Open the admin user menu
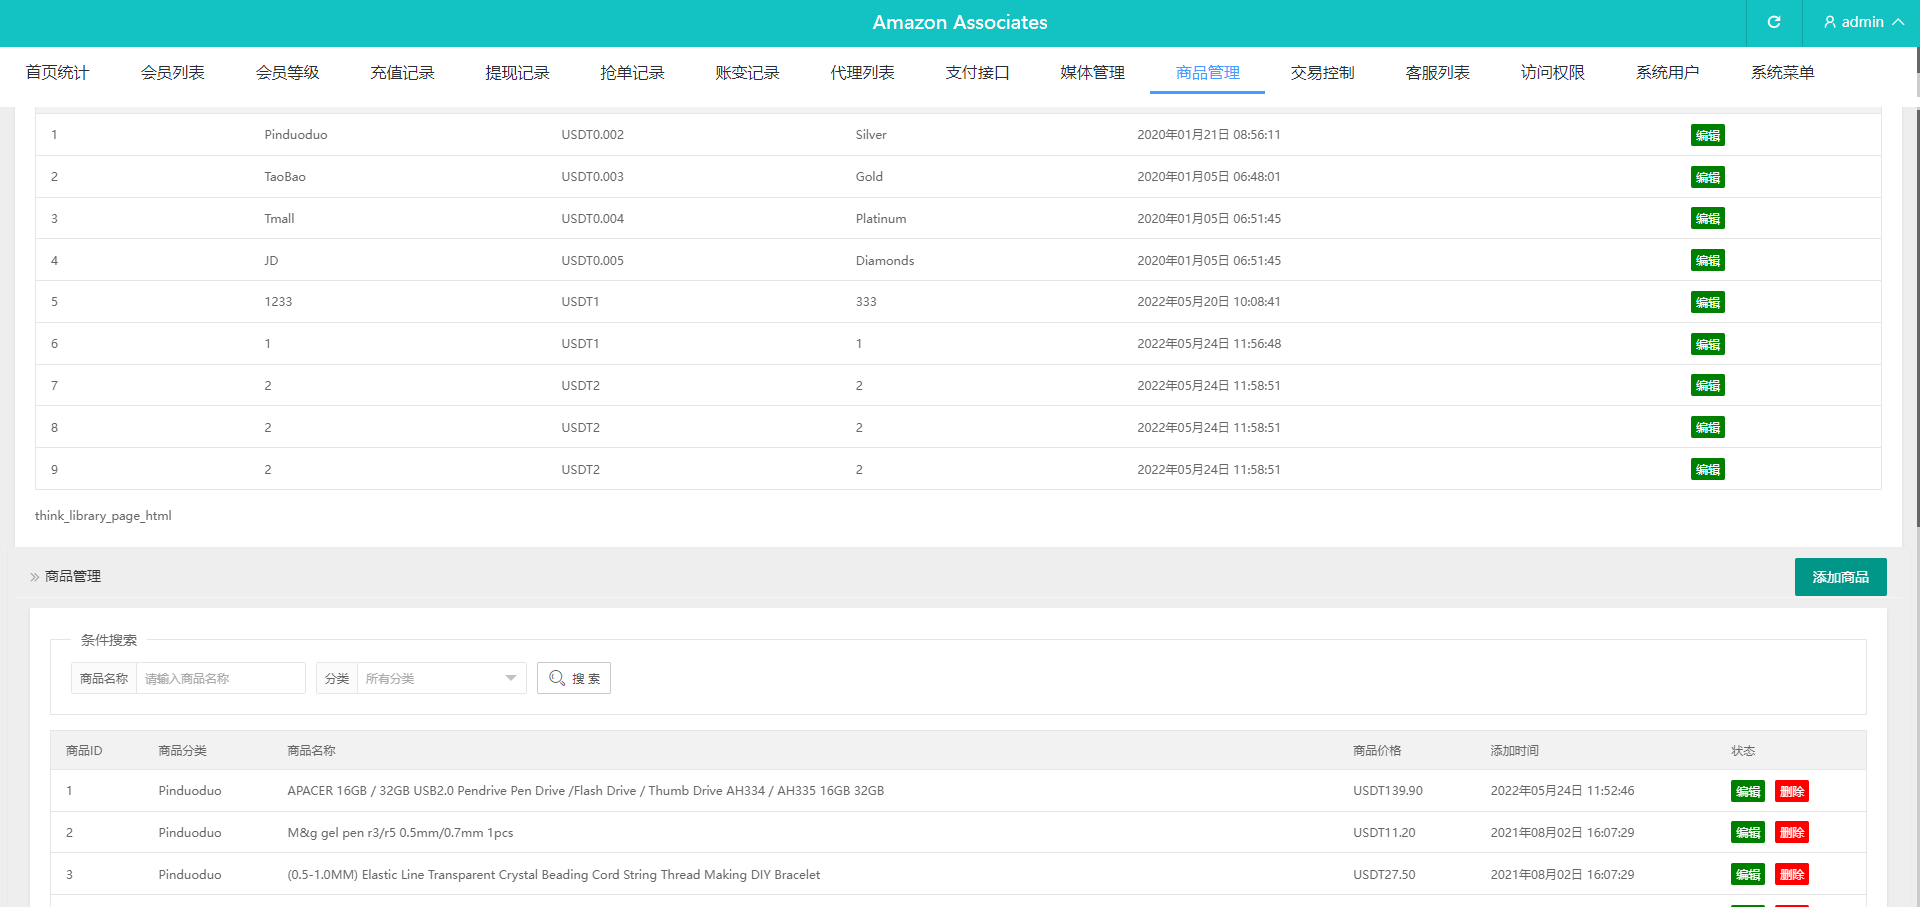The height and width of the screenshot is (907, 1920). coord(1862,22)
